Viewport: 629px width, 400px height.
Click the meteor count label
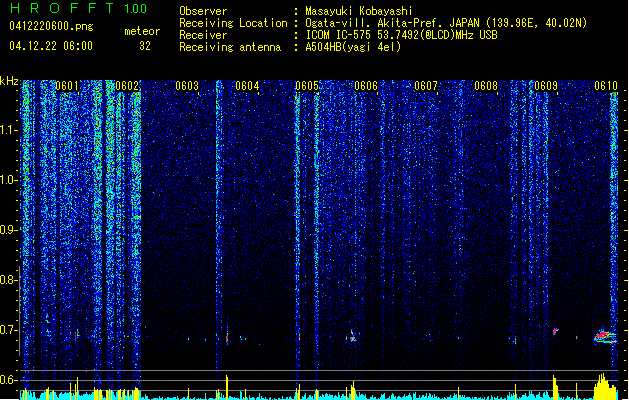(142, 31)
